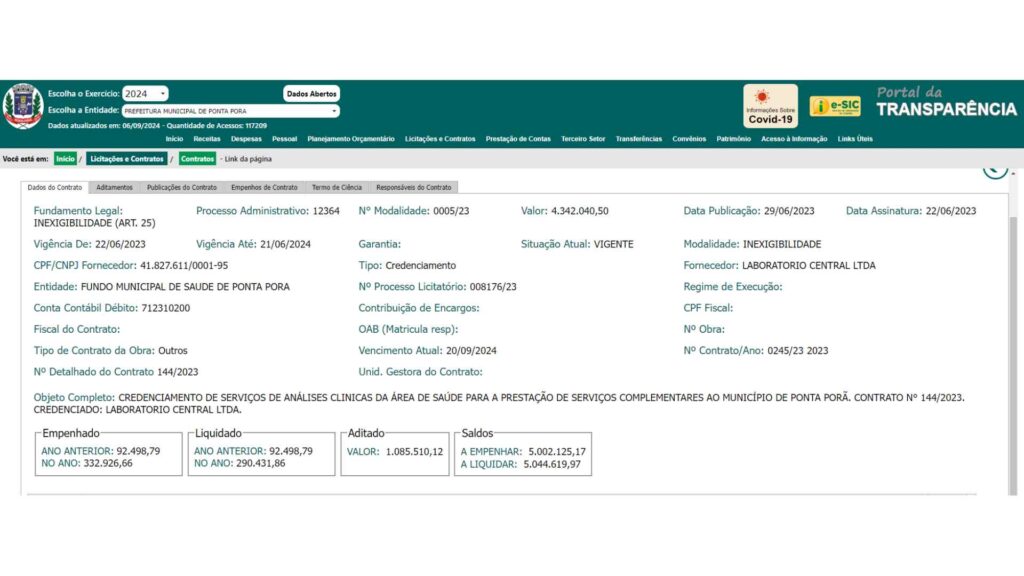Switch to the Empenhos de Contrato tab

pos(264,187)
